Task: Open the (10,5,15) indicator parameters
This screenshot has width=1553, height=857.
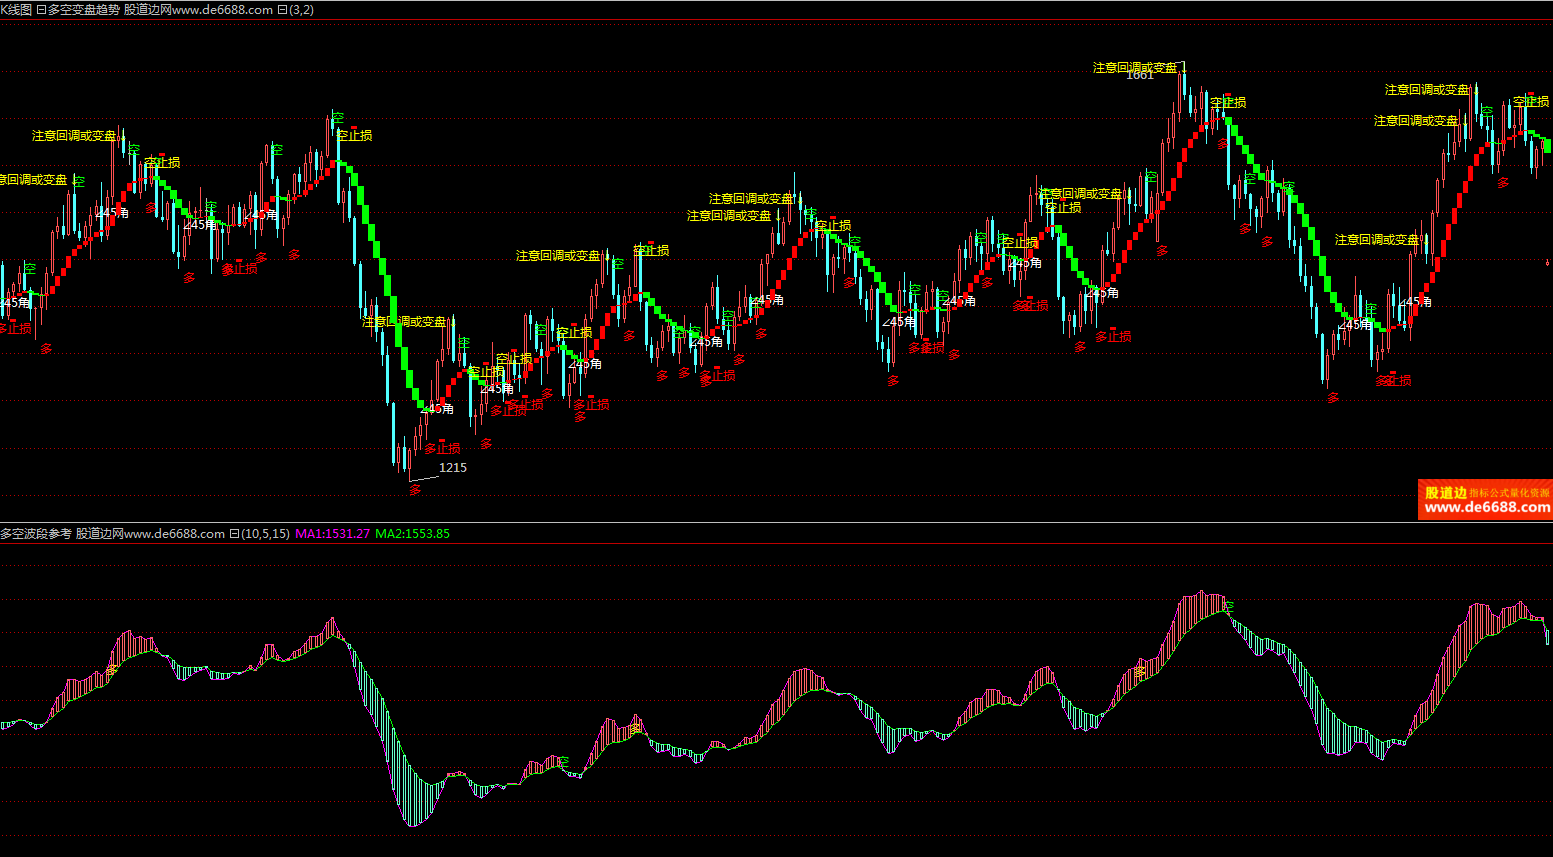Action: click(265, 534)
